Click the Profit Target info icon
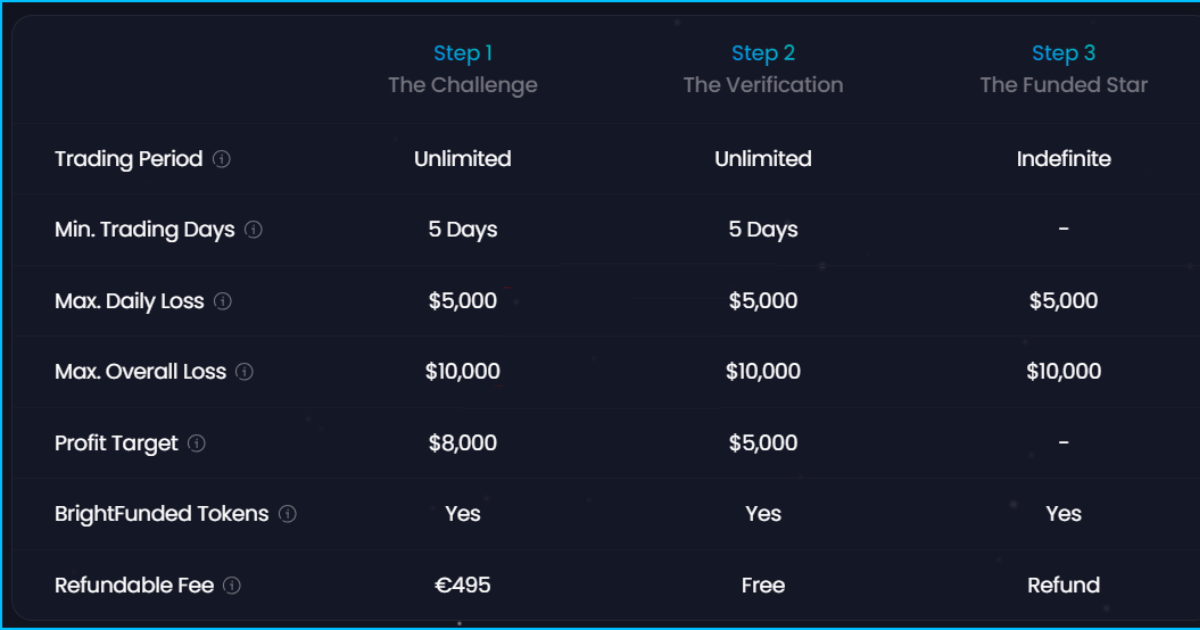1200x630 pixels. 197,443
